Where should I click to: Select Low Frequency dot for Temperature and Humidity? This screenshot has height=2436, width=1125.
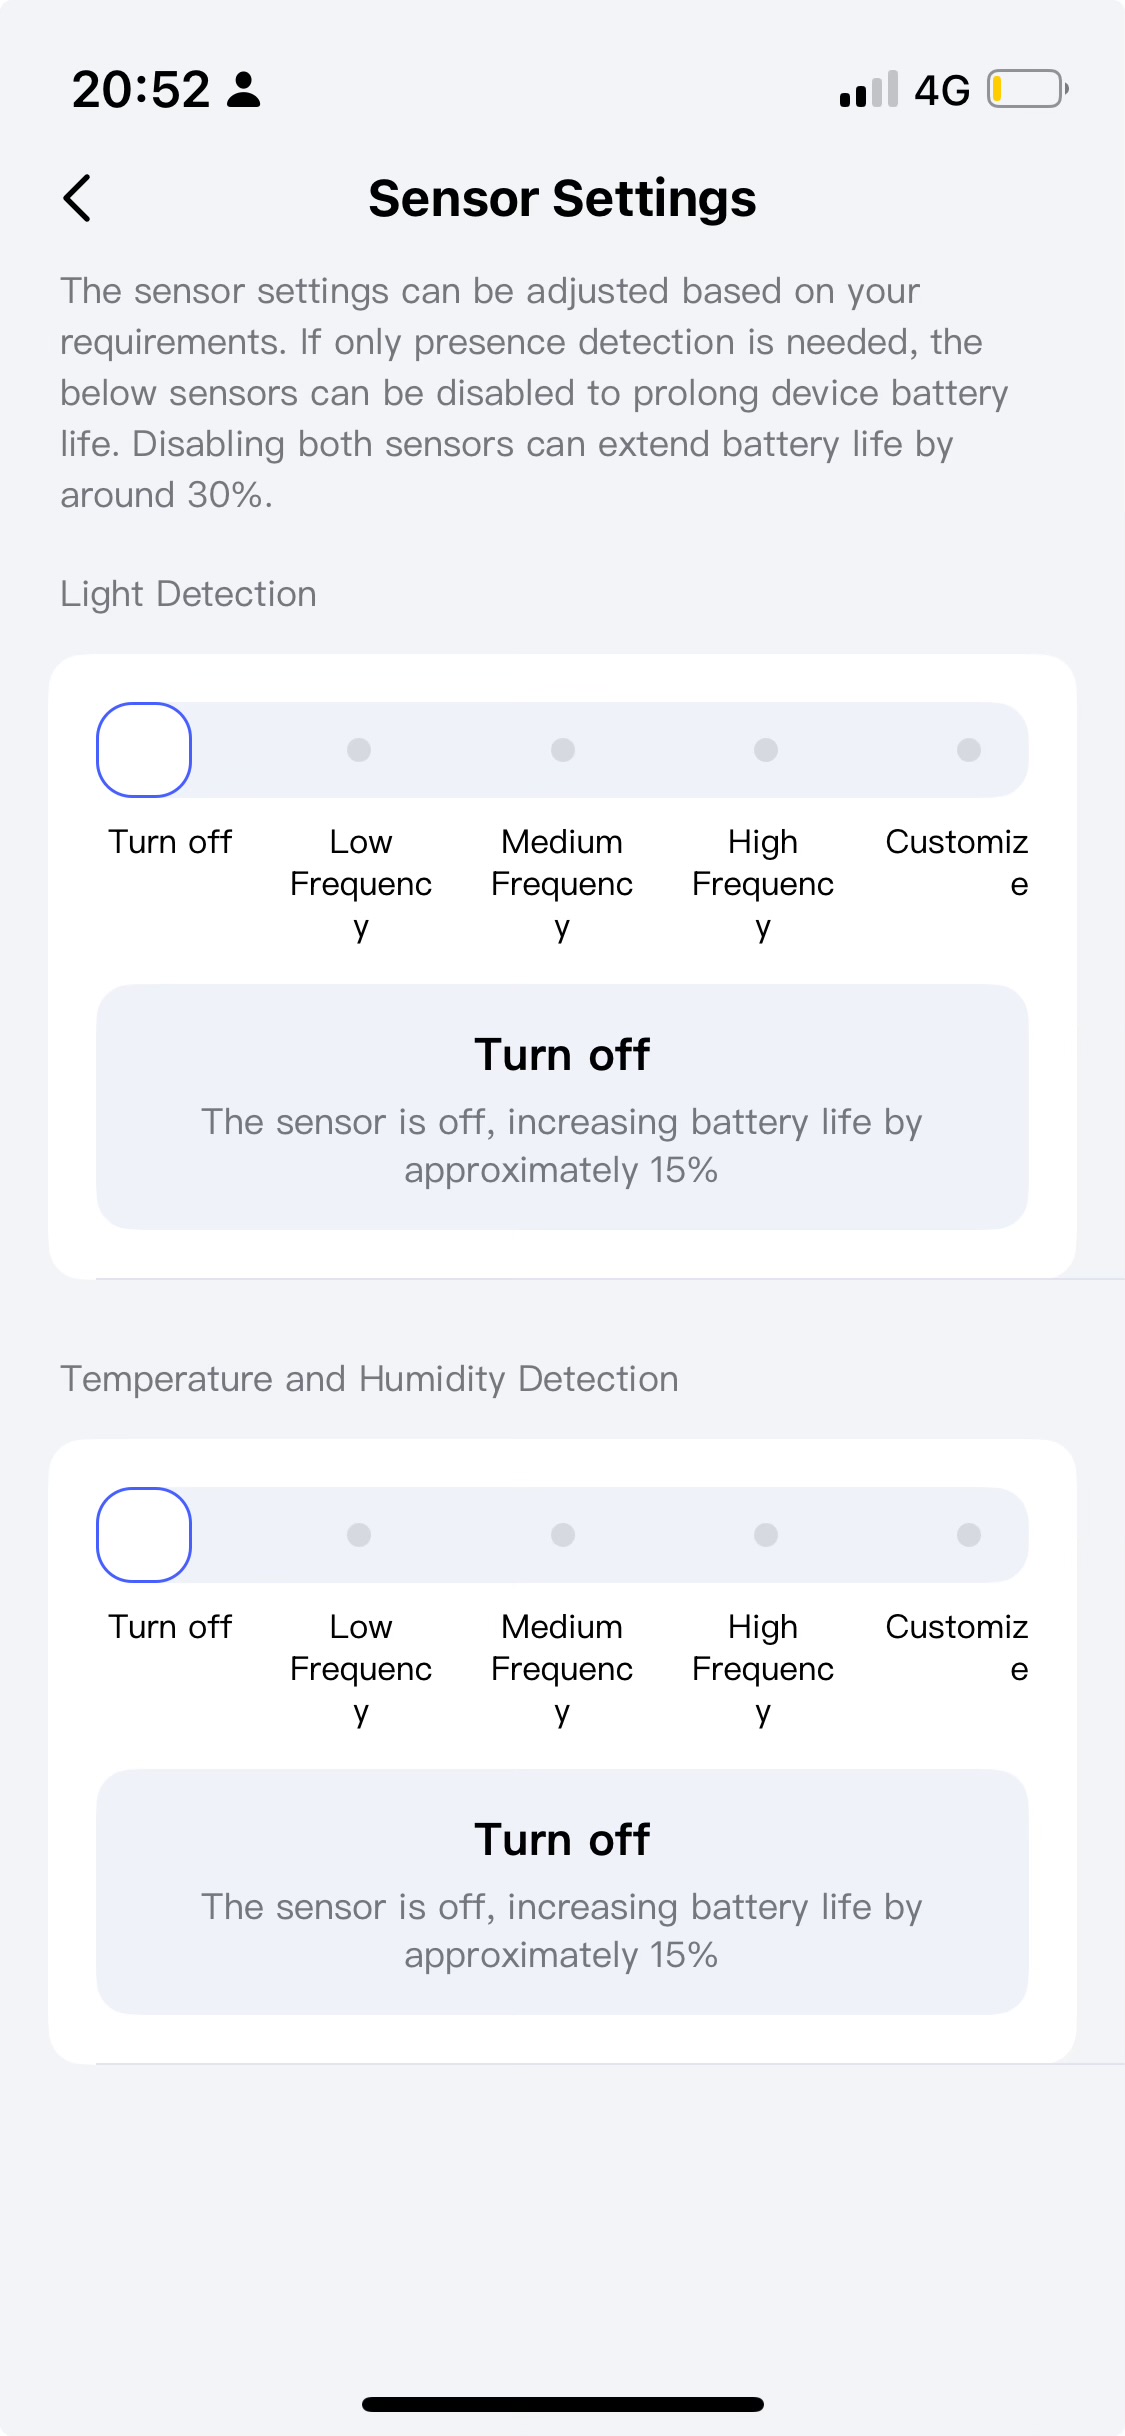pyautogui.click(x=359, y=1535)
